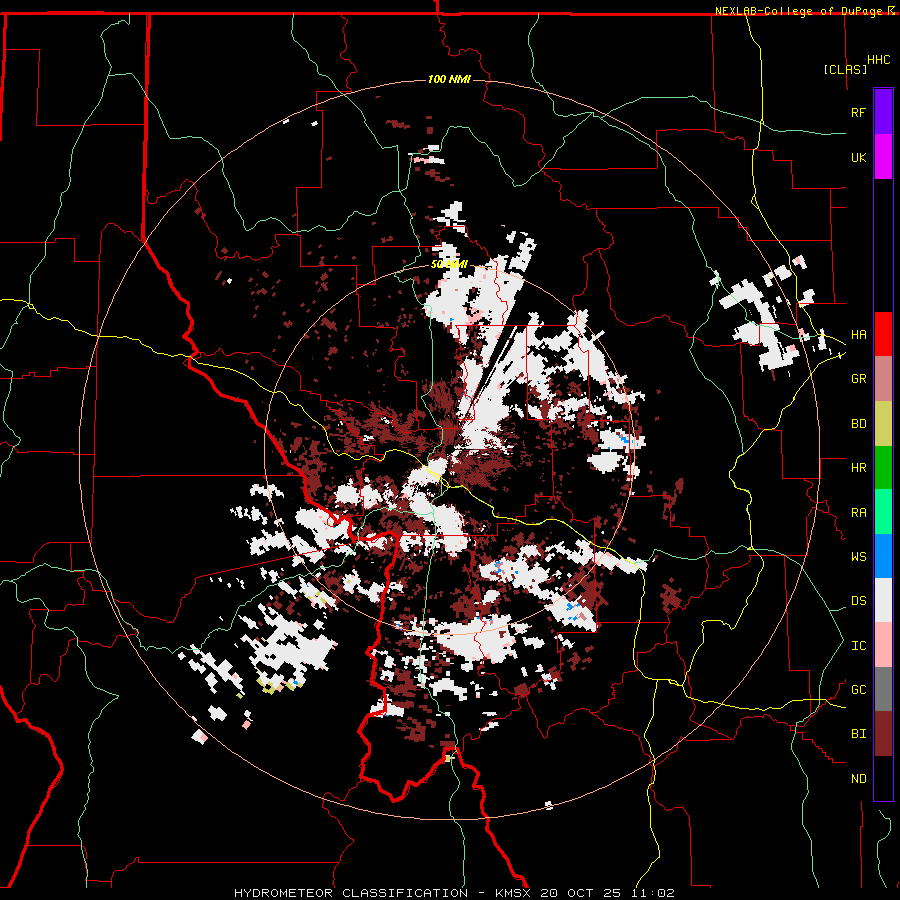Click the HA red legend swatch
This screenshot has width=900, height=900.
pos(883,334)
